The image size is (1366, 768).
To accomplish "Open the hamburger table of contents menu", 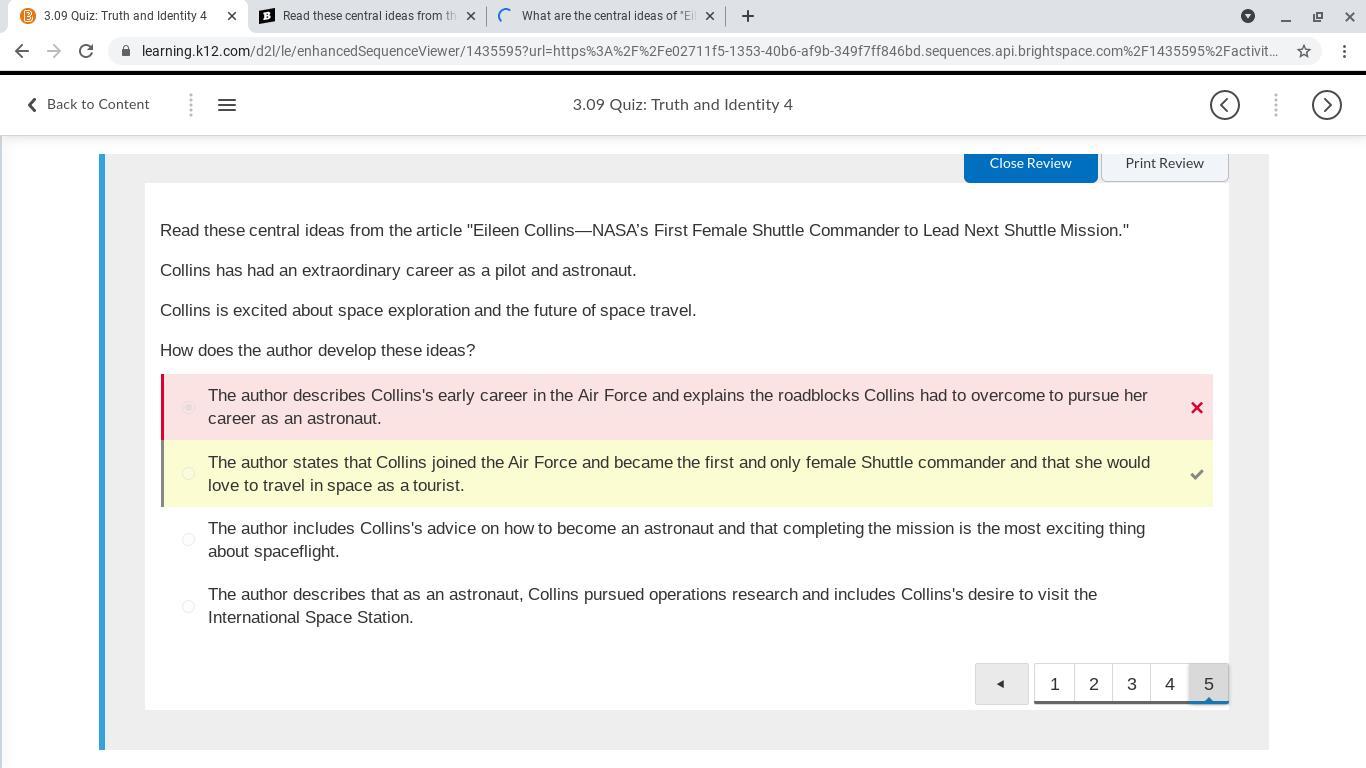I will coord(227,105).
